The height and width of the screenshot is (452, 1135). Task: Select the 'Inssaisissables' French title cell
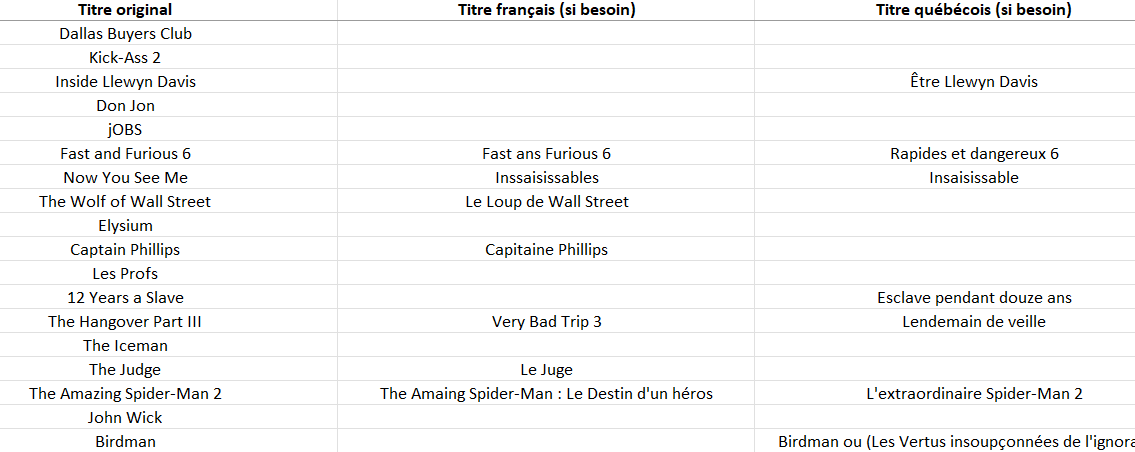547,177
